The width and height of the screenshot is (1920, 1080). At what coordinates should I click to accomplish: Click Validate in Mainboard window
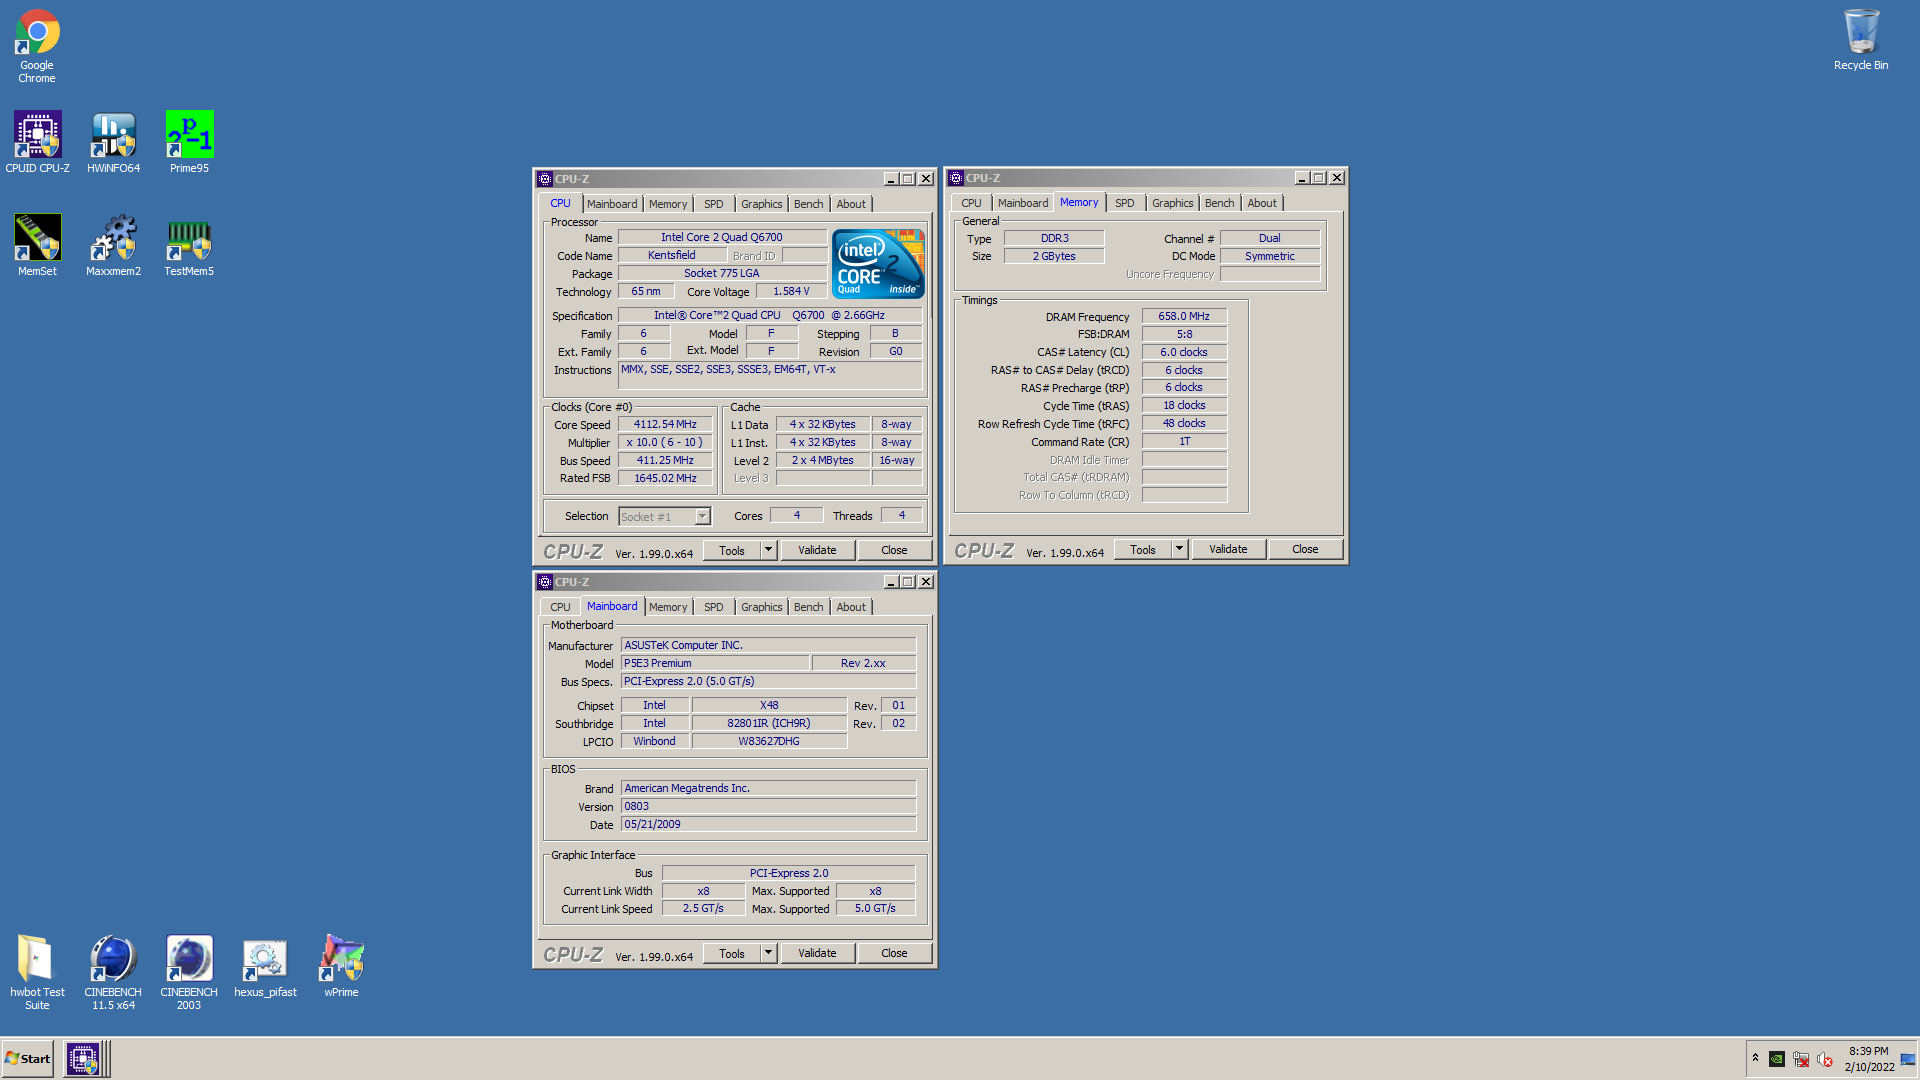click(817, 953)
